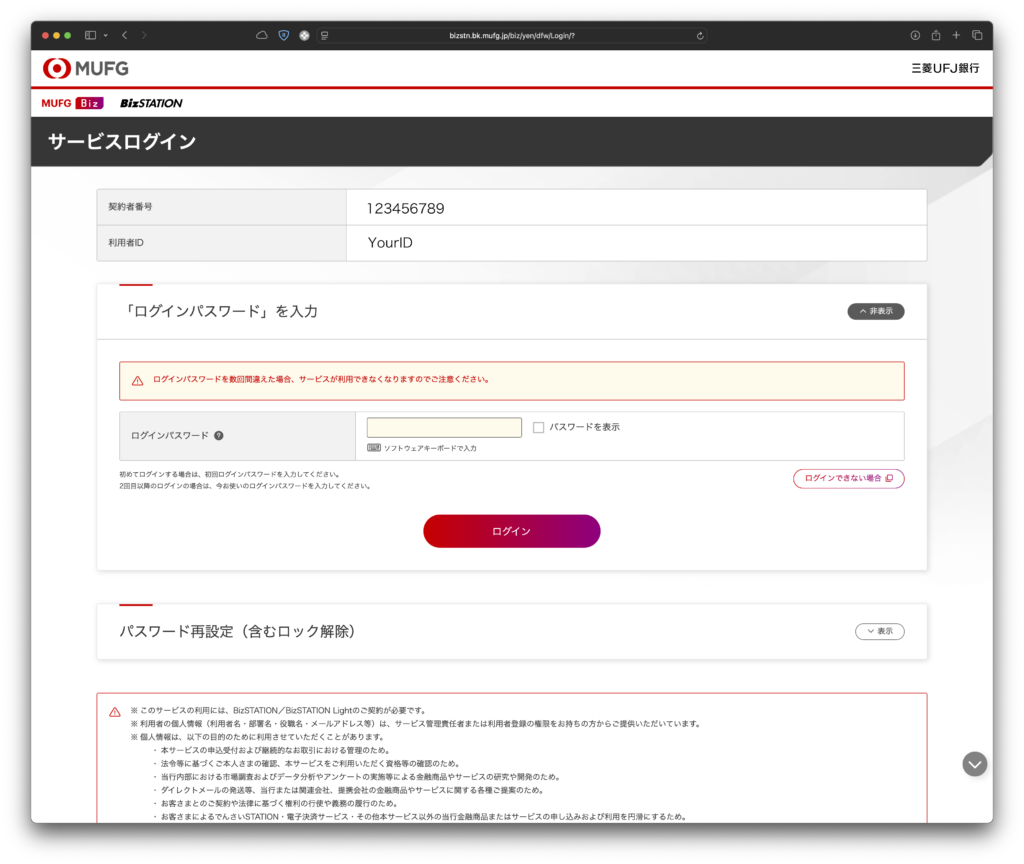Viewport: 1024px width, 864px height.
Task: Open a new tab with plus icon
Action: (956, 35)
